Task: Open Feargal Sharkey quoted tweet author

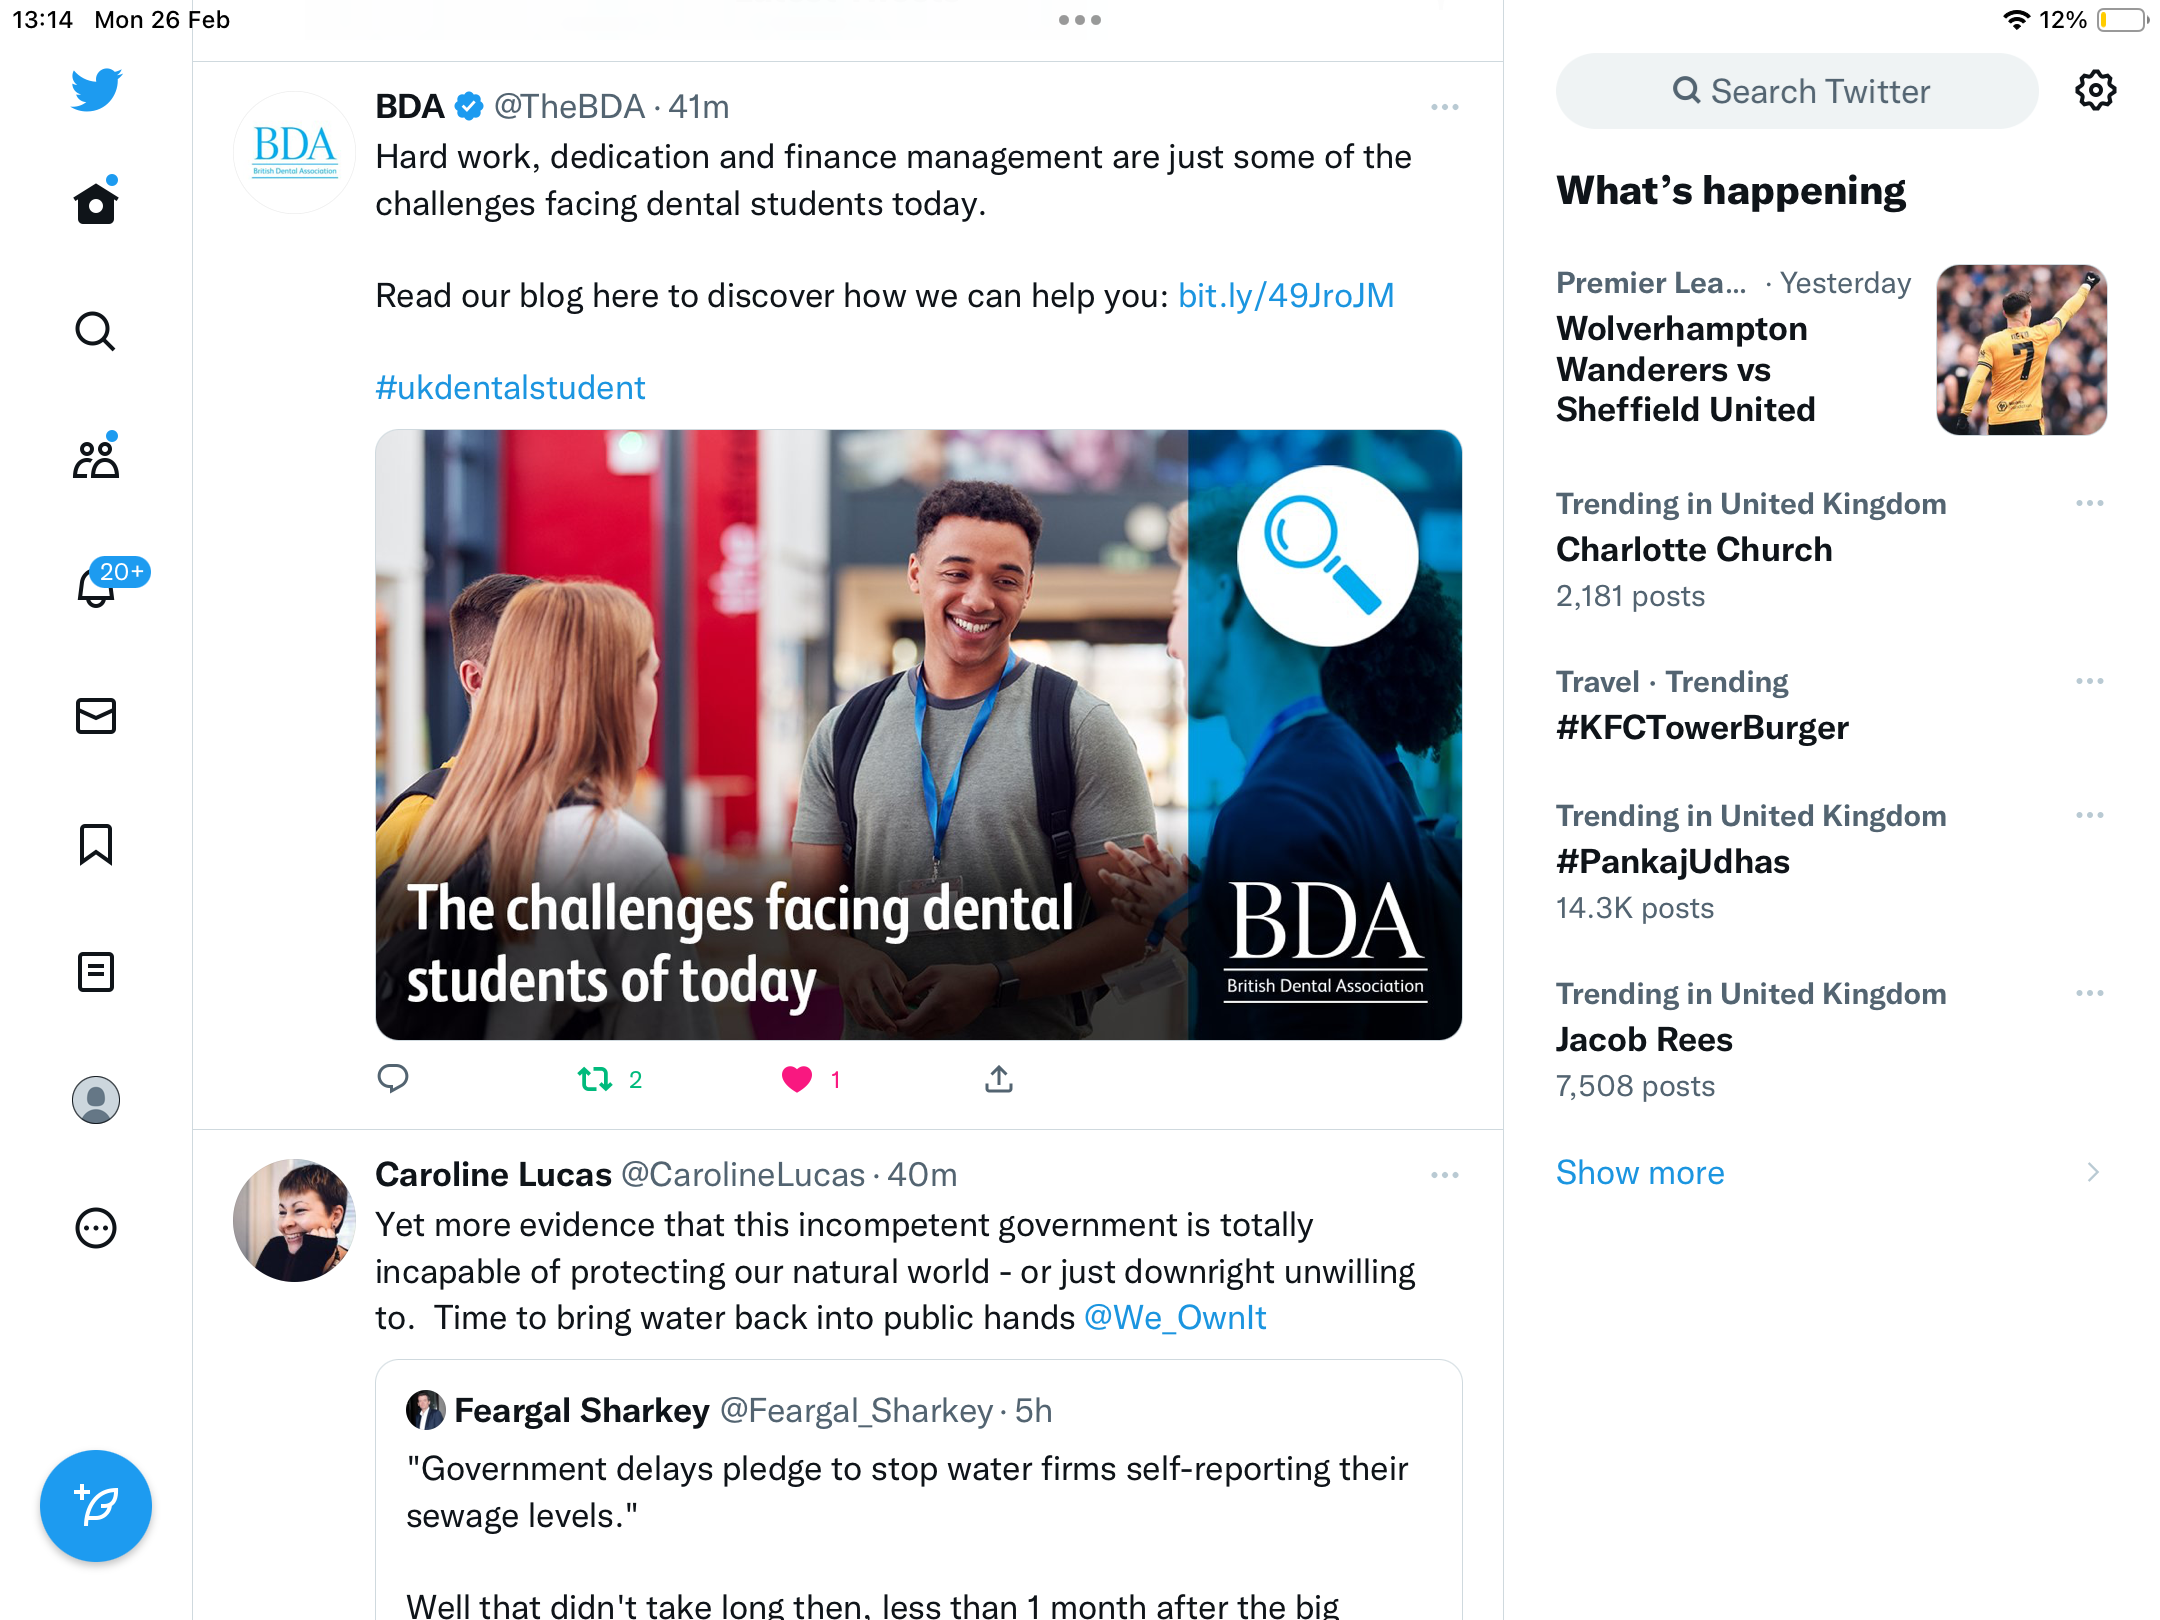Action: pos(582,1411)
